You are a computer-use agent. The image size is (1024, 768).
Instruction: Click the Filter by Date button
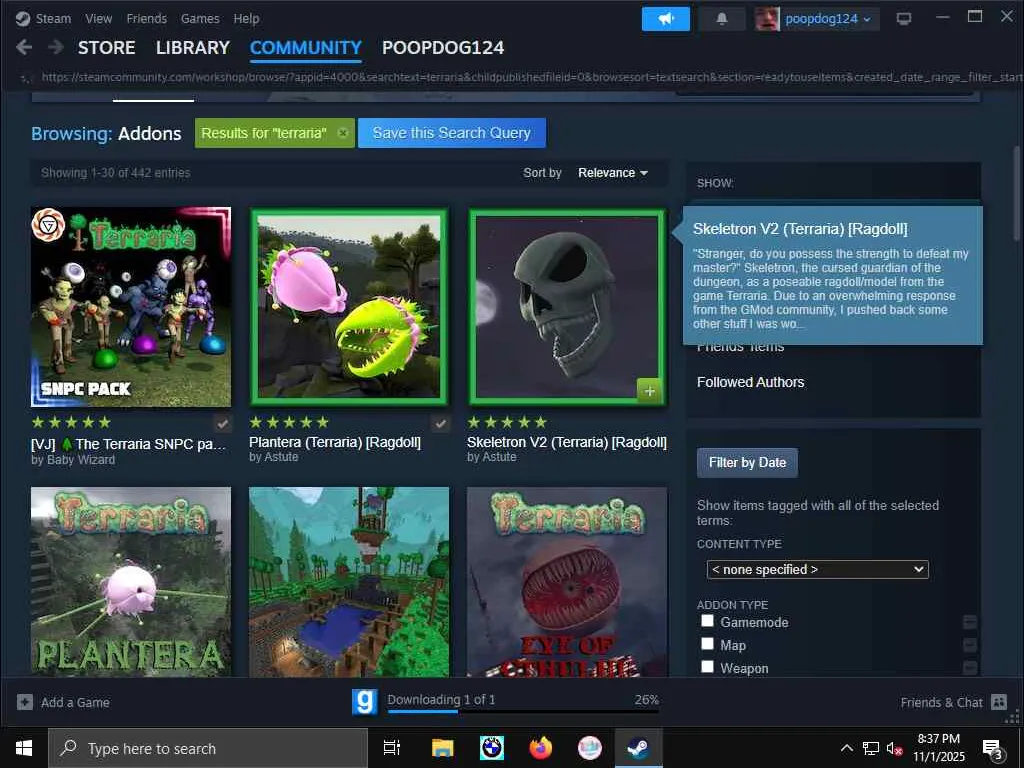tap(747, 462)
